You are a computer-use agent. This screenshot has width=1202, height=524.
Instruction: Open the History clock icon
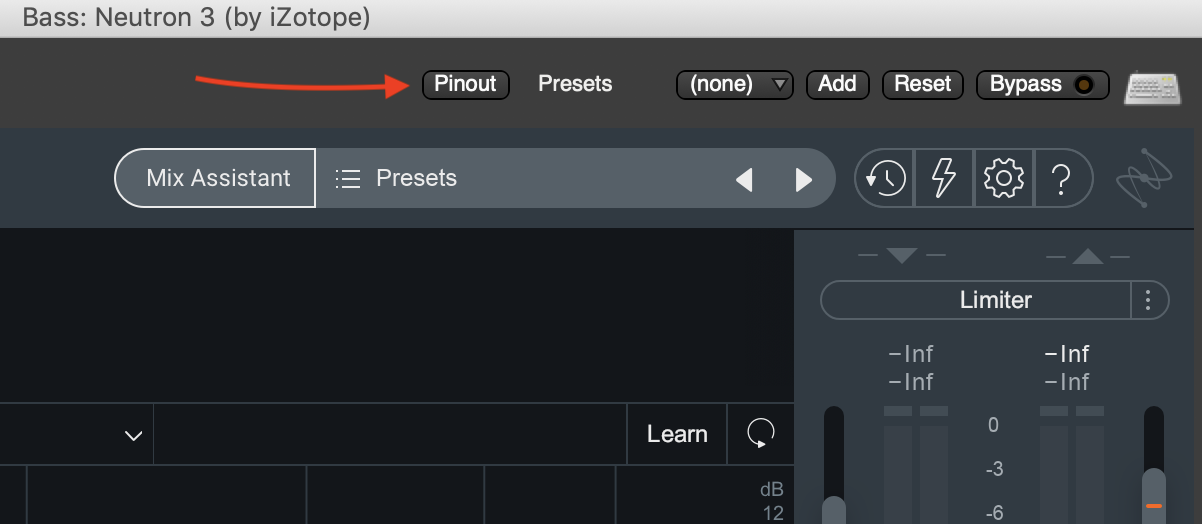(x=885, y=179)
